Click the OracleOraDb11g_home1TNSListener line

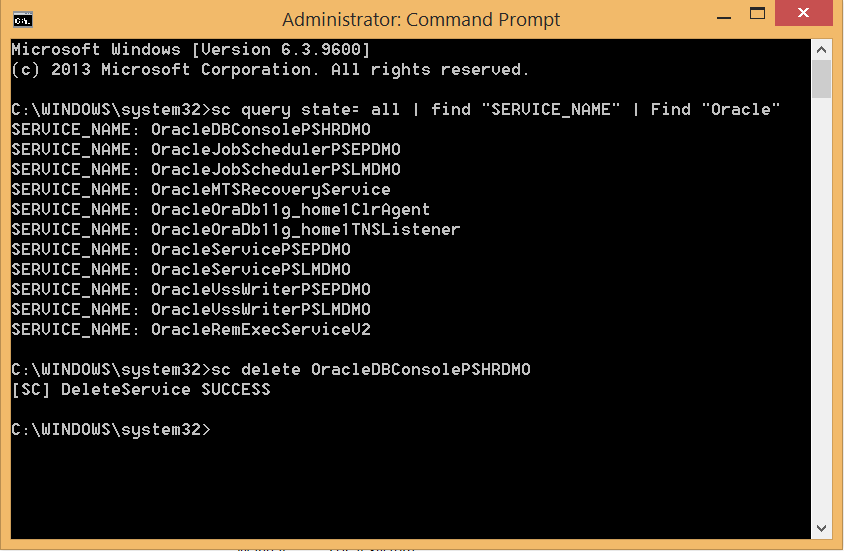click(x=236, y=230)
